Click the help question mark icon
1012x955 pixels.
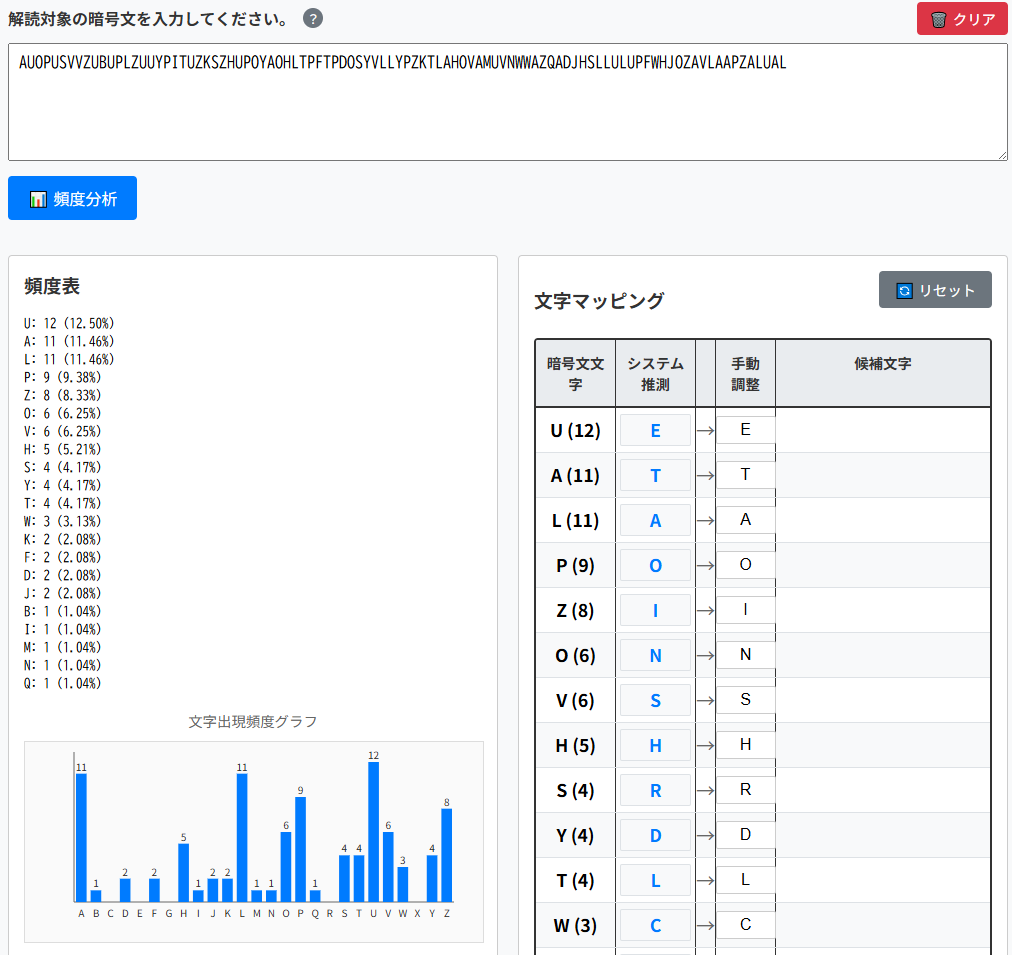tap(313, 19)
